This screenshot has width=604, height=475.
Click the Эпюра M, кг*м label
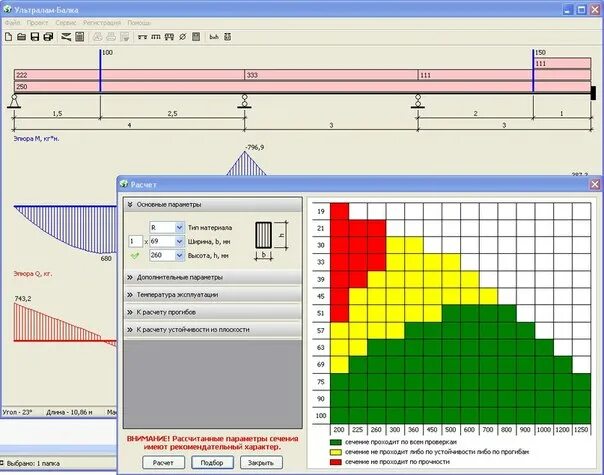point(37,139)
